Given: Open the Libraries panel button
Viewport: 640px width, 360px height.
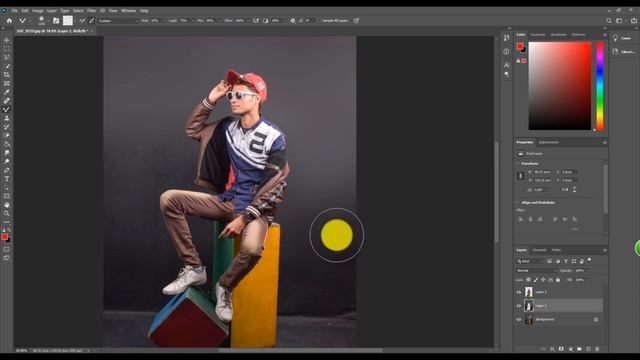Looking at the screenshot, I should [x=624, y=51].
